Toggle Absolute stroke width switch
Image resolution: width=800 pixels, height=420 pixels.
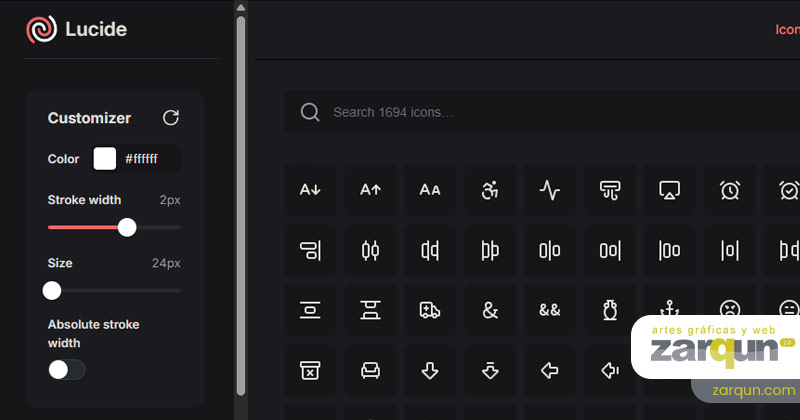[67, 370]
